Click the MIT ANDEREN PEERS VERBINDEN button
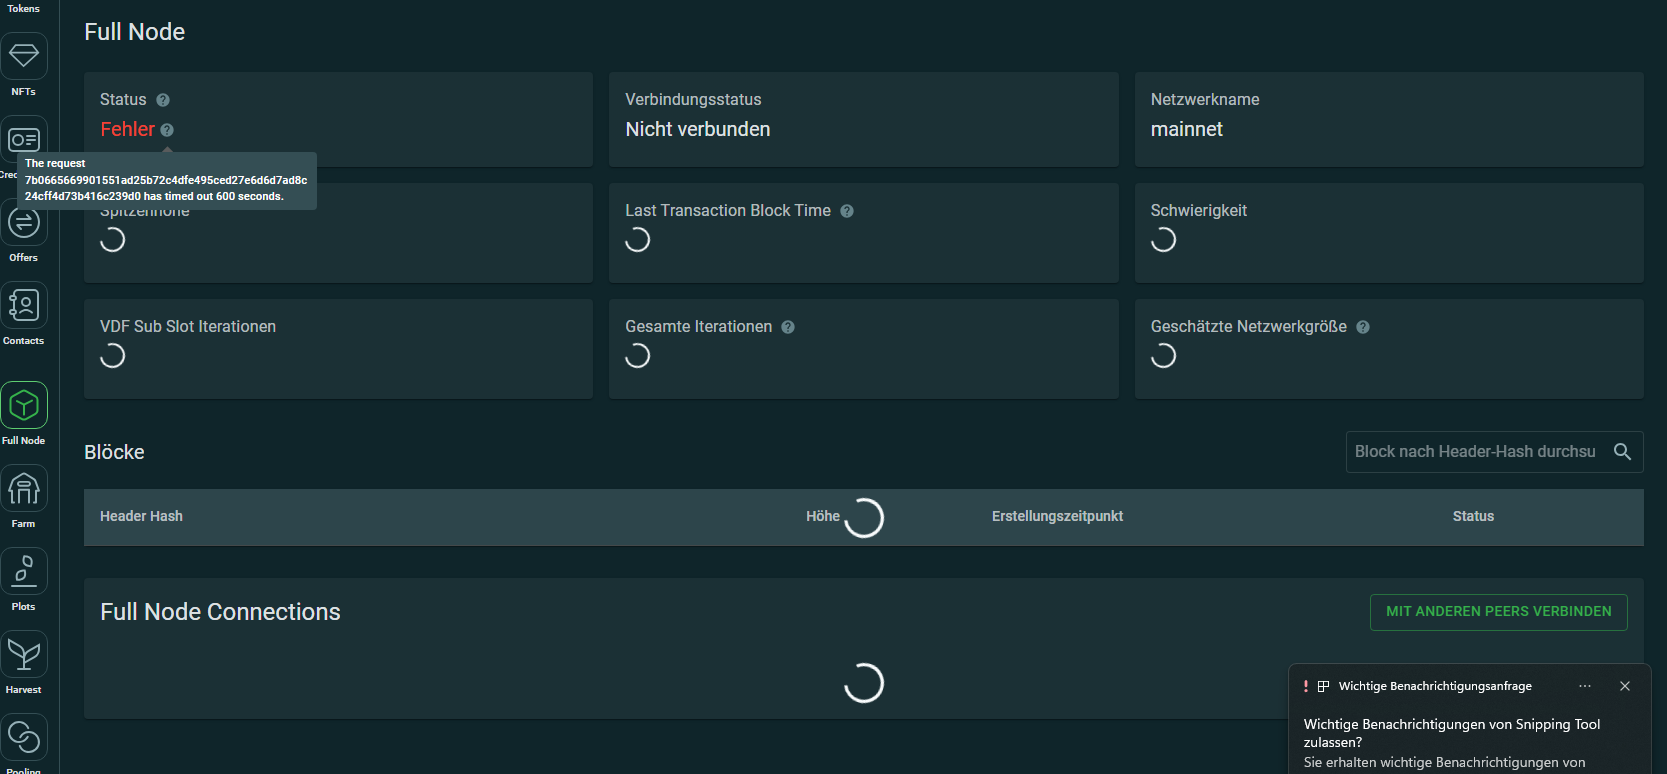This screenshot has width=1667, height=774. 1498,612
